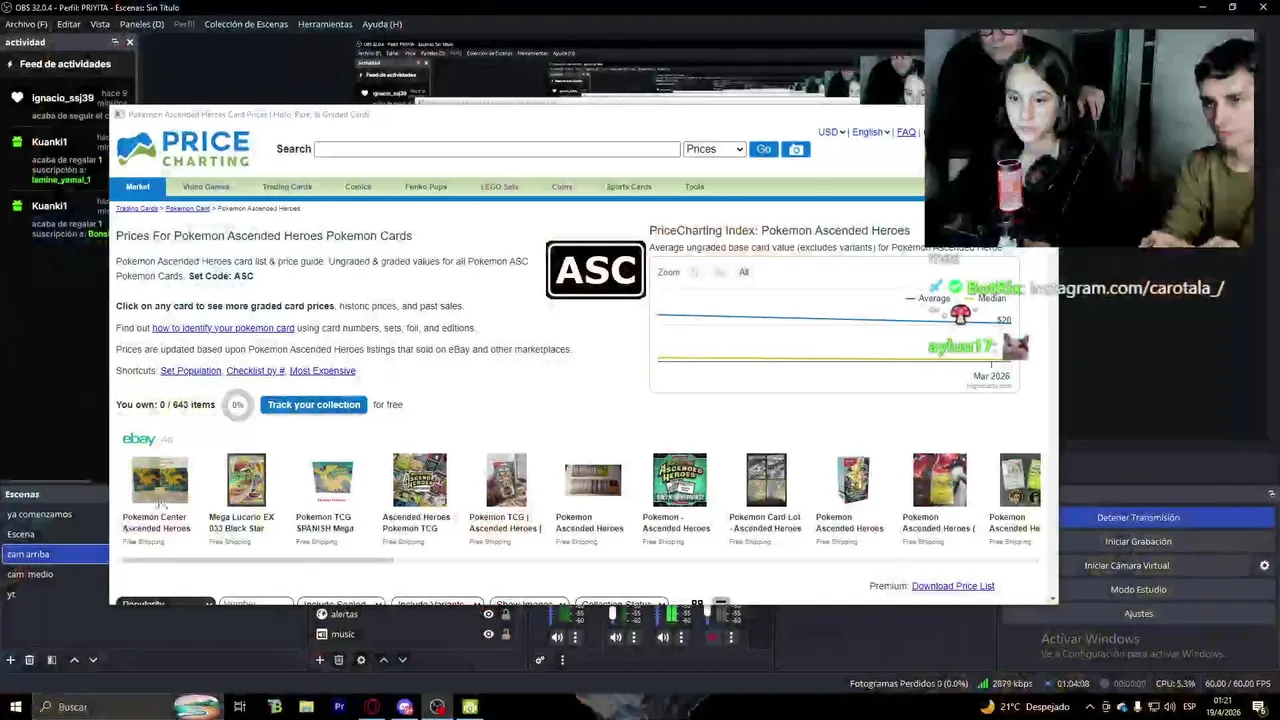Open OBS Studio icon in the taskbar

pyautogui.click(x=437, y=707)
